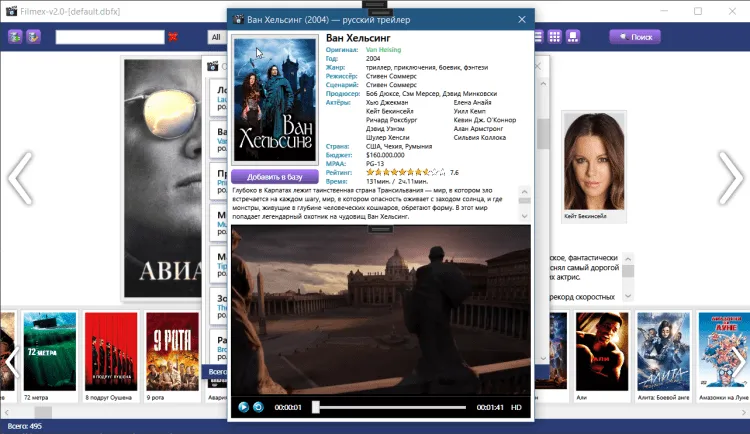Select the 72 метра film thumbnail
750x434 pixels.
pyautogui.click(x=50, y=352)
